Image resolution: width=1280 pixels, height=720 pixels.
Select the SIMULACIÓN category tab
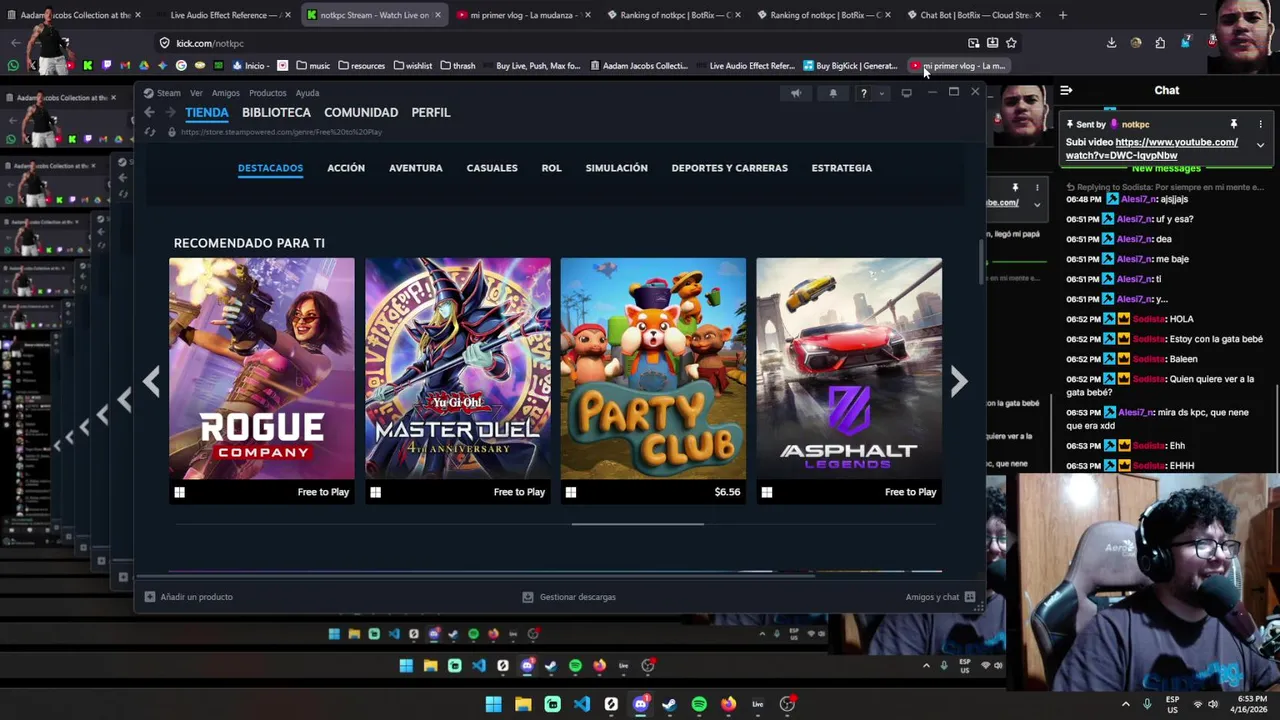click(616, 168)
